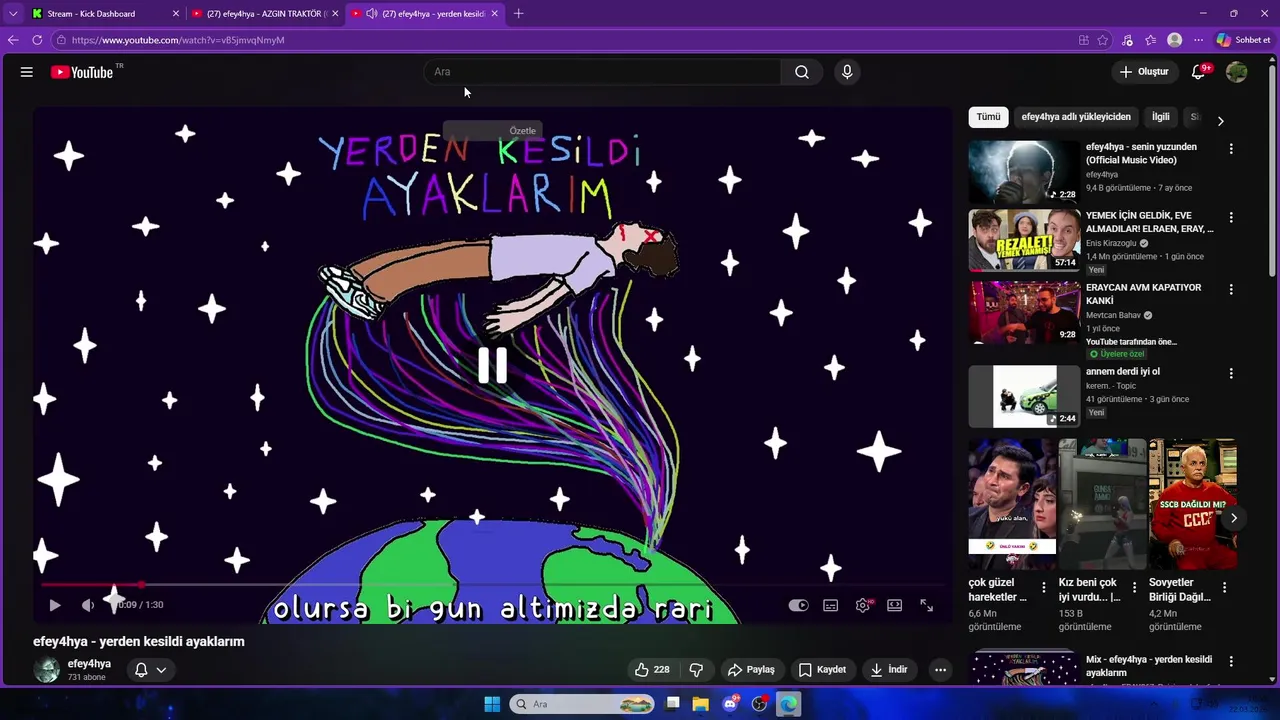Click the Oluştur create button
This screenshot has height=720, width=1280.
pyautogui.click(x=1144, y=72)
